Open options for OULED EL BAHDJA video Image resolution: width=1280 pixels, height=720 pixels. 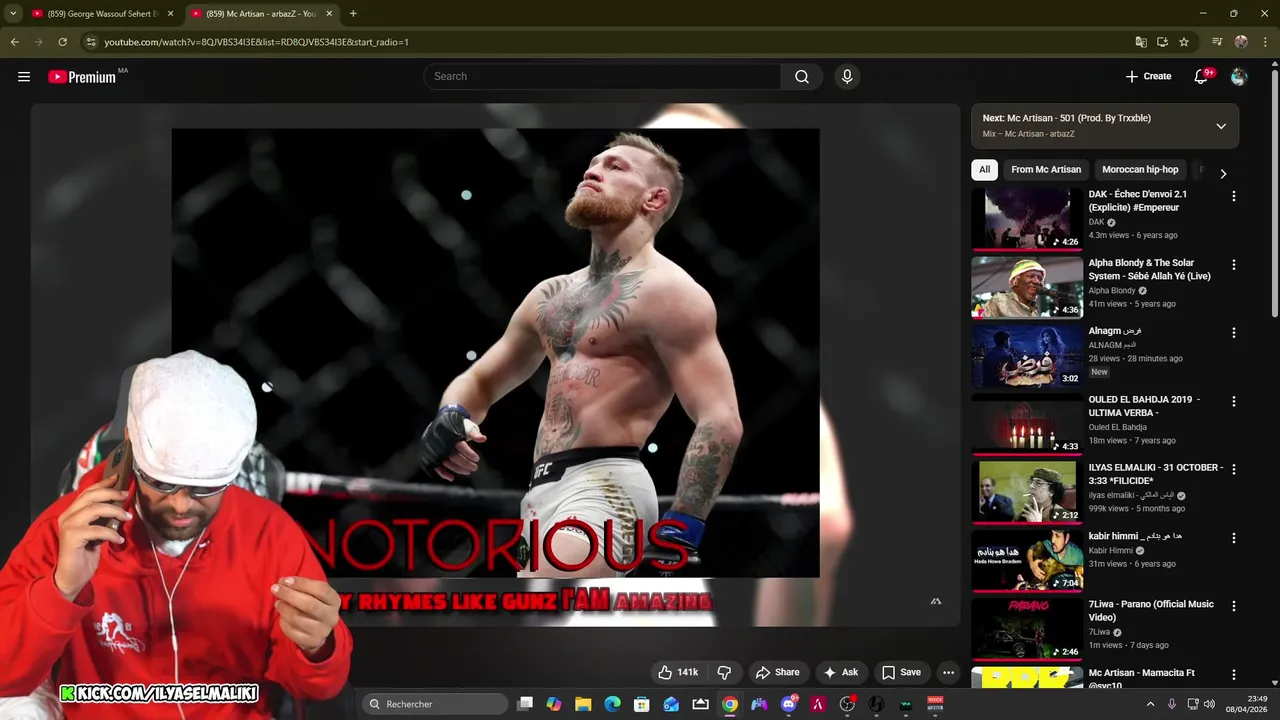(x=1234, y=401)
